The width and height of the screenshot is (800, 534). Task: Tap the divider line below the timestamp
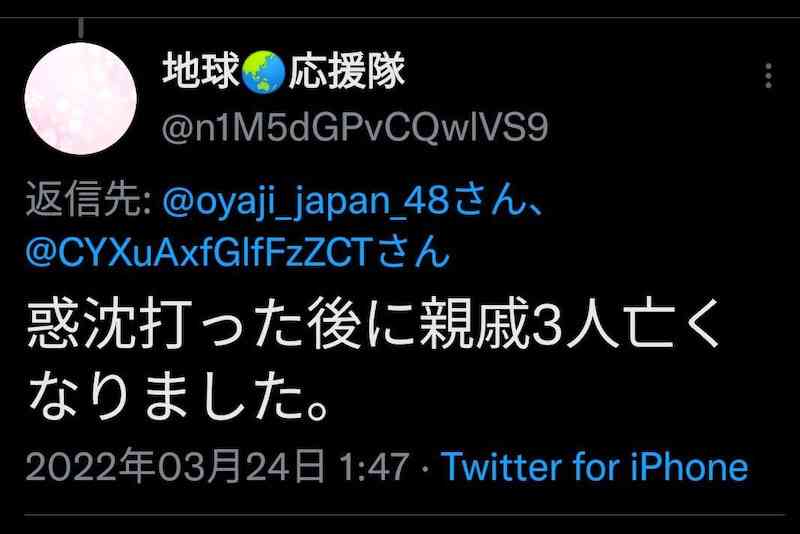click(404, 515)
